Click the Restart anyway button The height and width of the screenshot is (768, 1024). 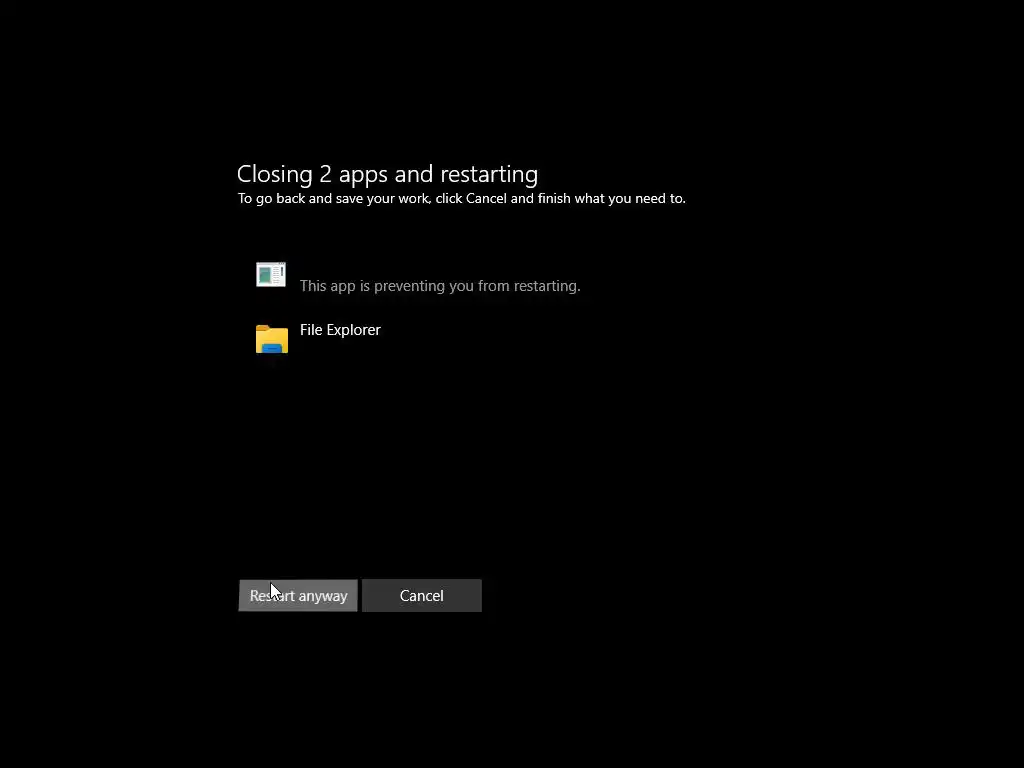click(x=298, y=596)
